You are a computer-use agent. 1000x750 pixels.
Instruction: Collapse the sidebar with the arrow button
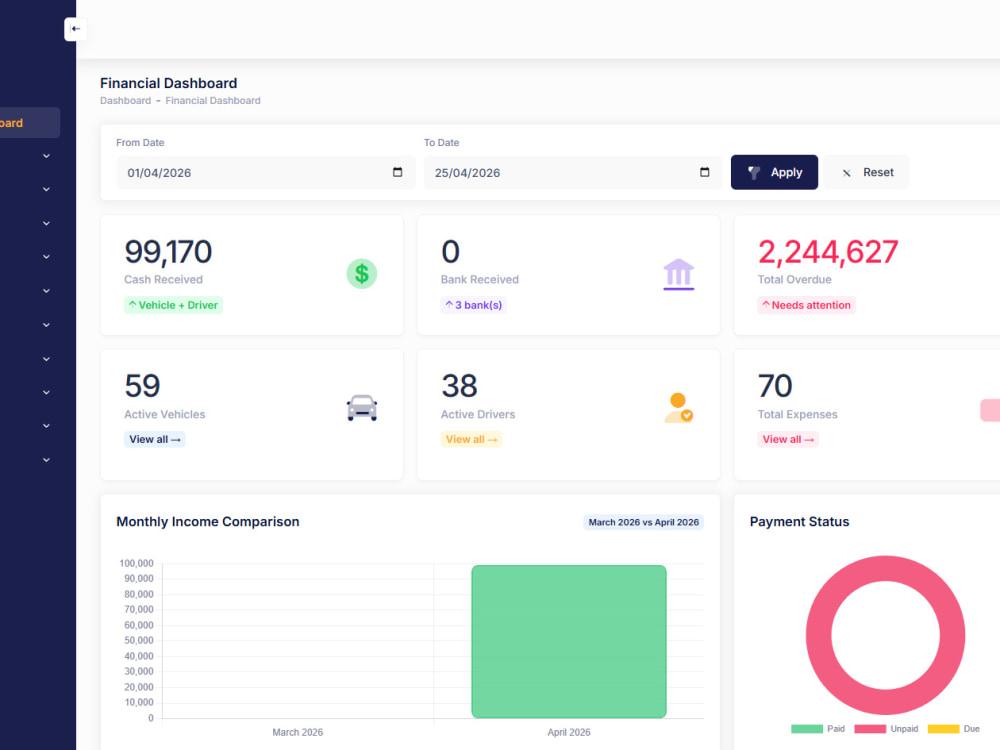tap(75, 29)
